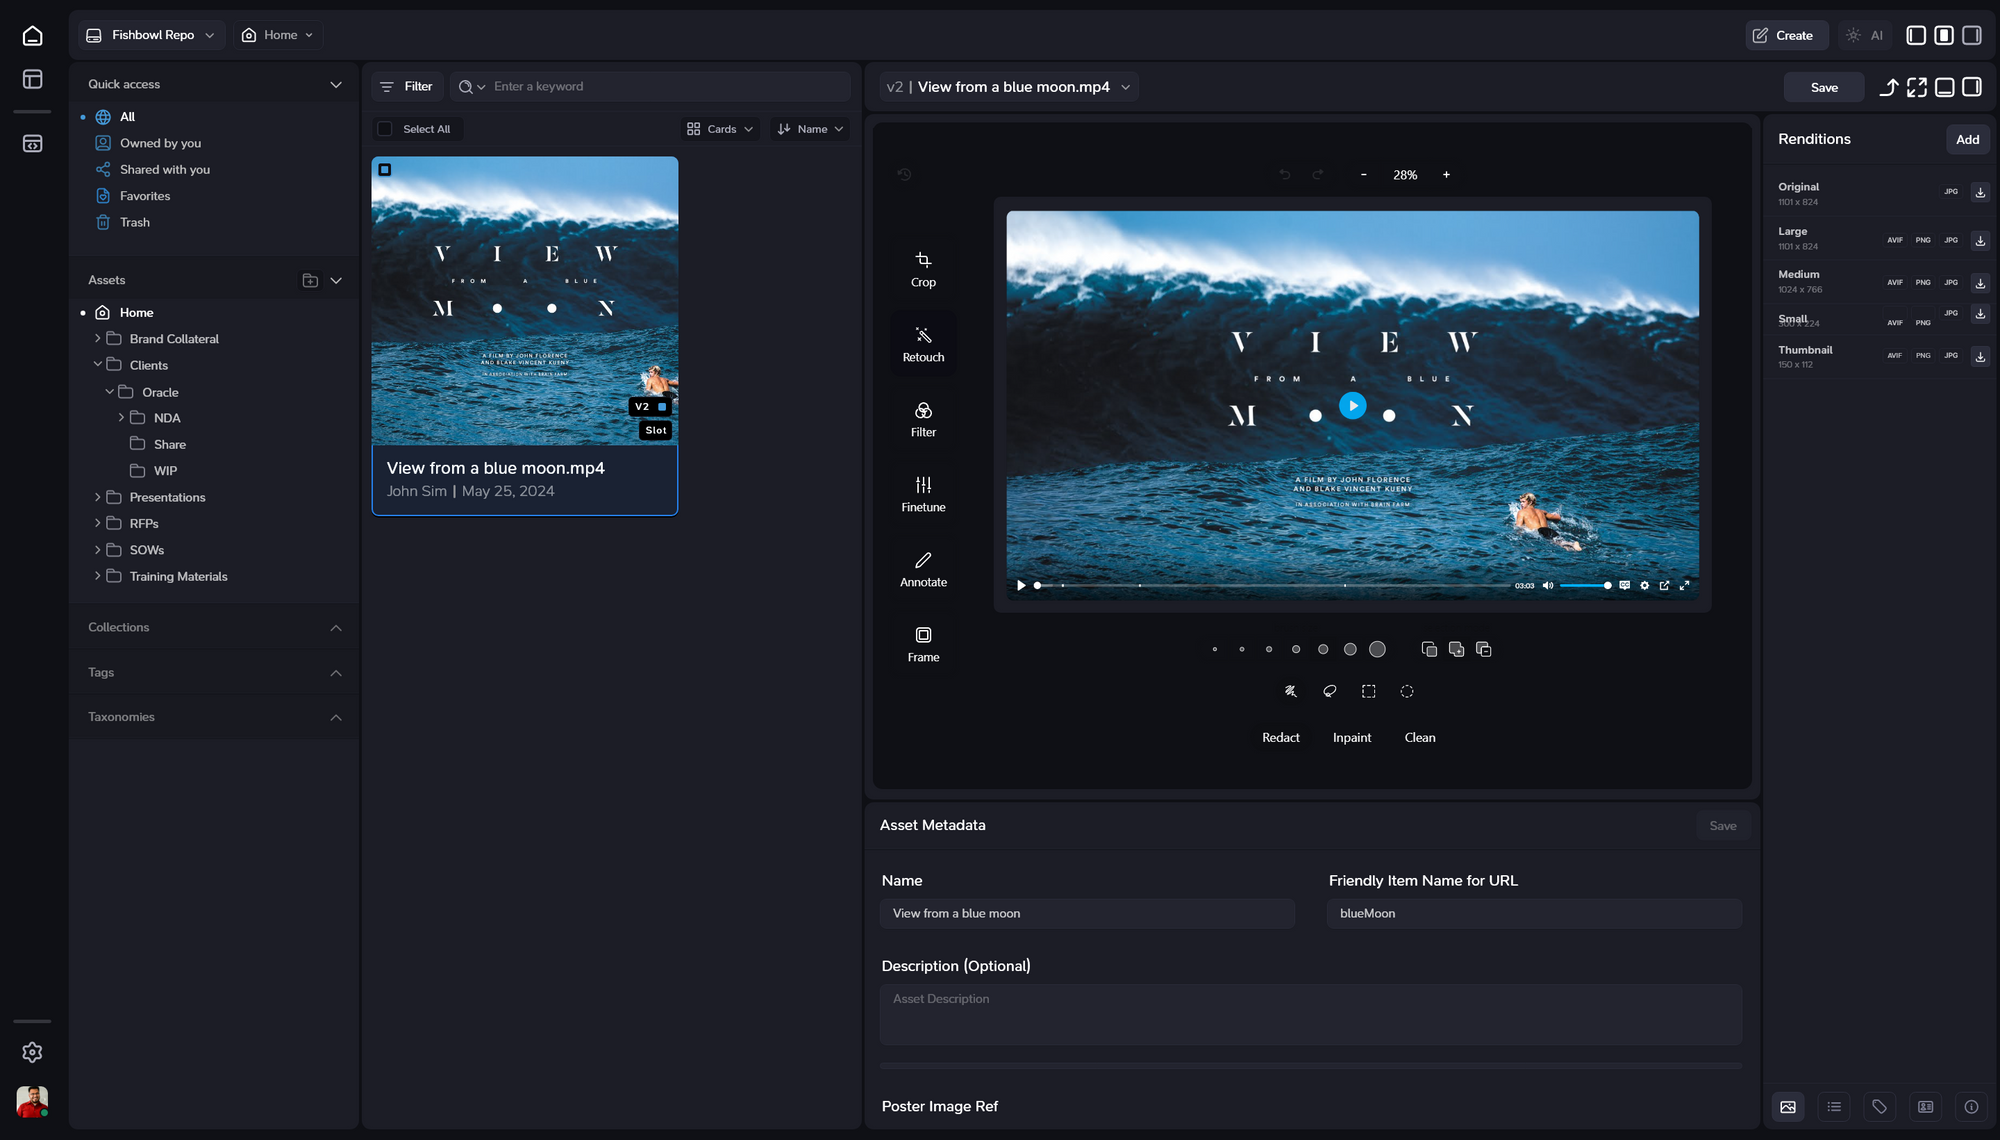Save the asset metadata changes

click(x=1723, y=824)
